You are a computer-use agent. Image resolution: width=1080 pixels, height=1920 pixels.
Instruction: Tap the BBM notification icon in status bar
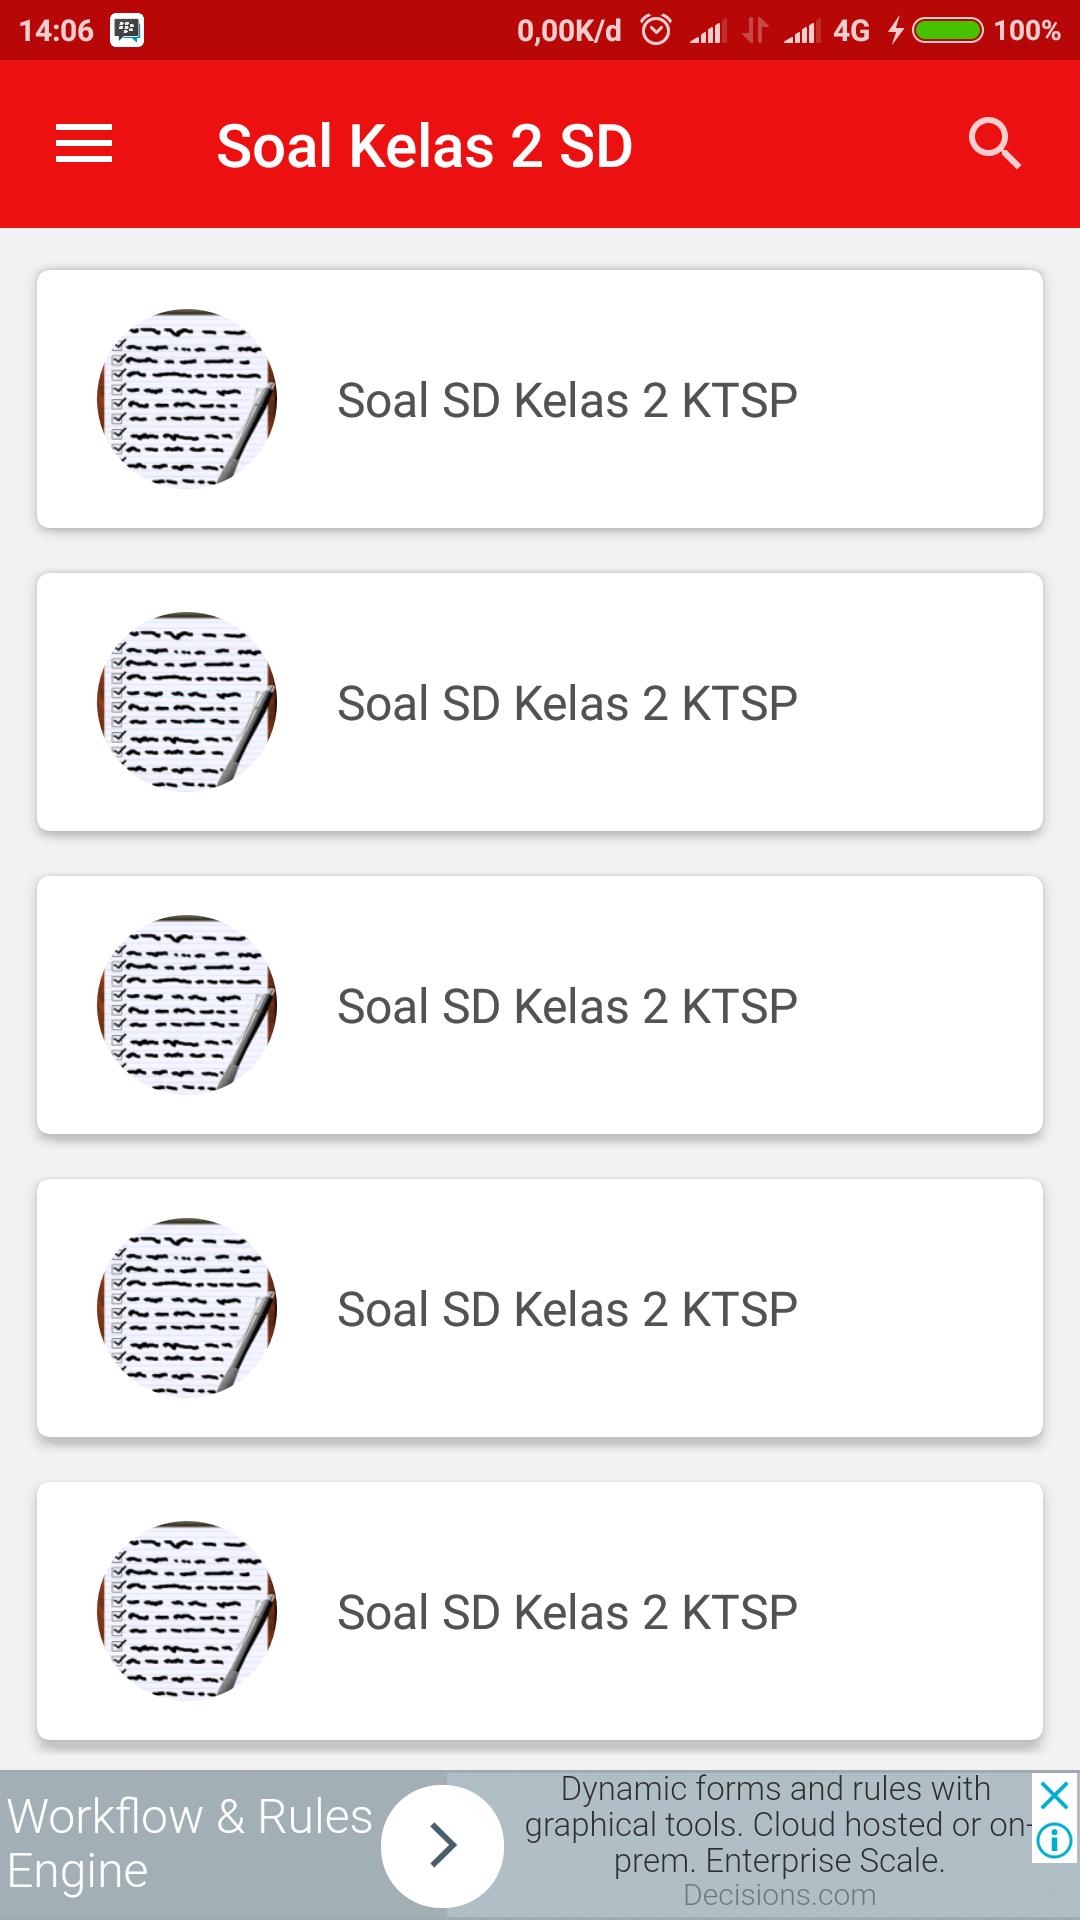(127, 30)
